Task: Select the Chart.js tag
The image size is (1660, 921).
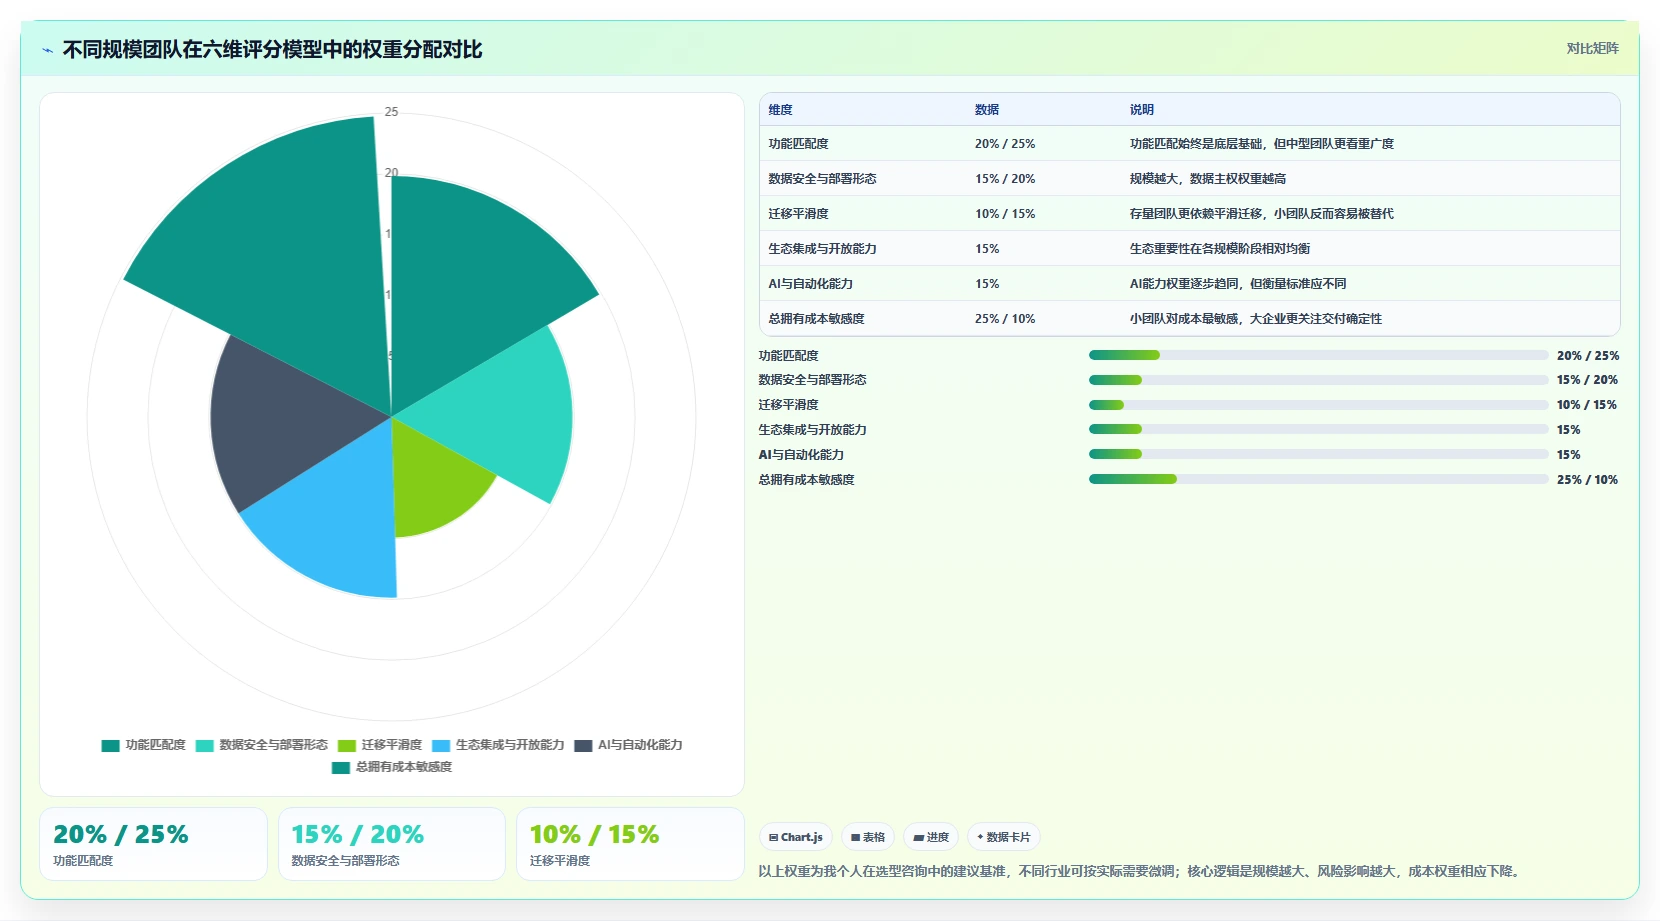Action: (x=796, y=837)
